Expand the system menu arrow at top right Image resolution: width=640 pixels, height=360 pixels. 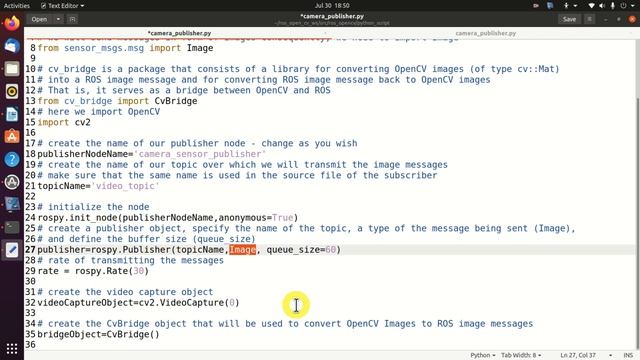click(x=632, y=6)
